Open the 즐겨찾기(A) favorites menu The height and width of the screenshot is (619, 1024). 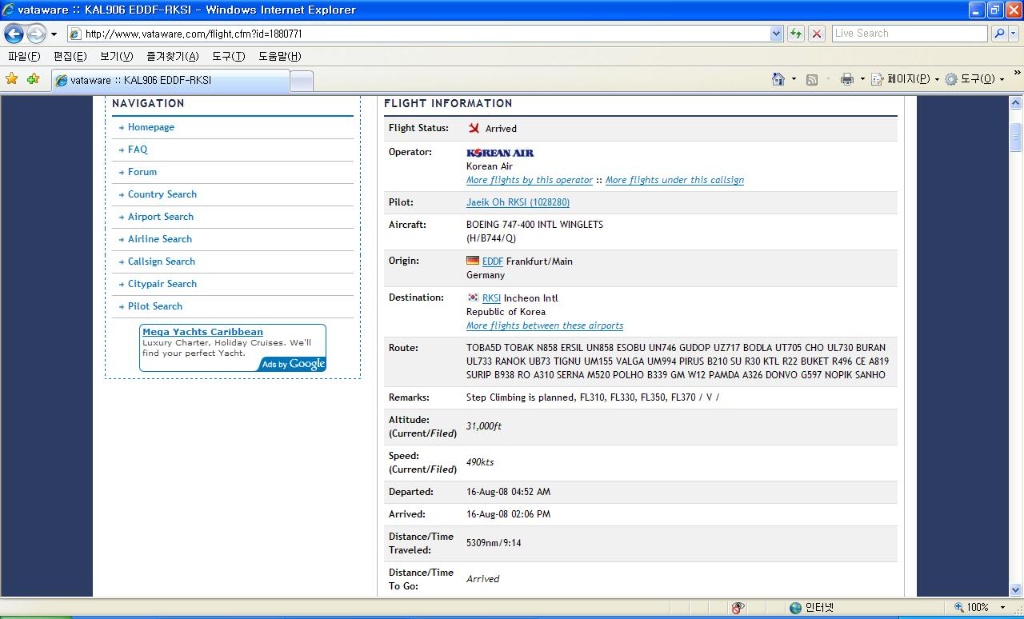[x=172, y=56]
